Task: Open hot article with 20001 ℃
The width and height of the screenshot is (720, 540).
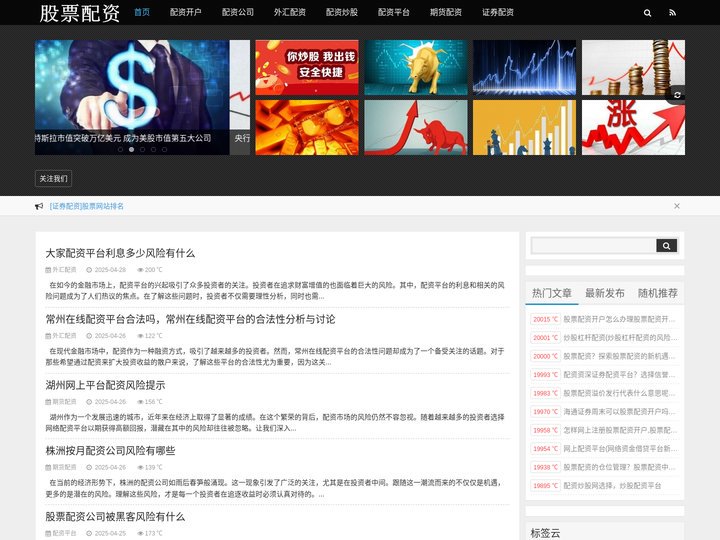Action: pos(620,338)
